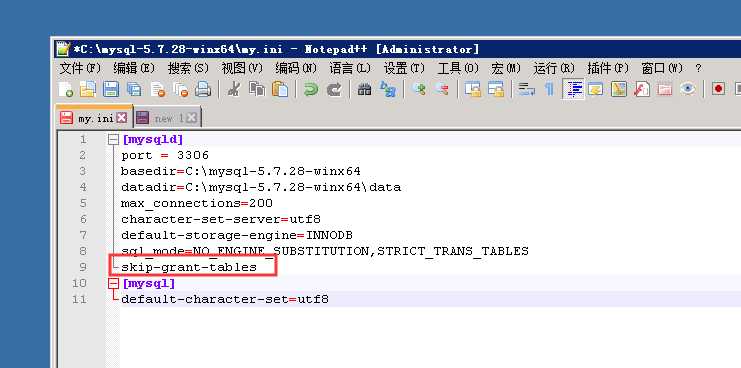
Task: Open the Function List icon
Action: pos(641,89)
